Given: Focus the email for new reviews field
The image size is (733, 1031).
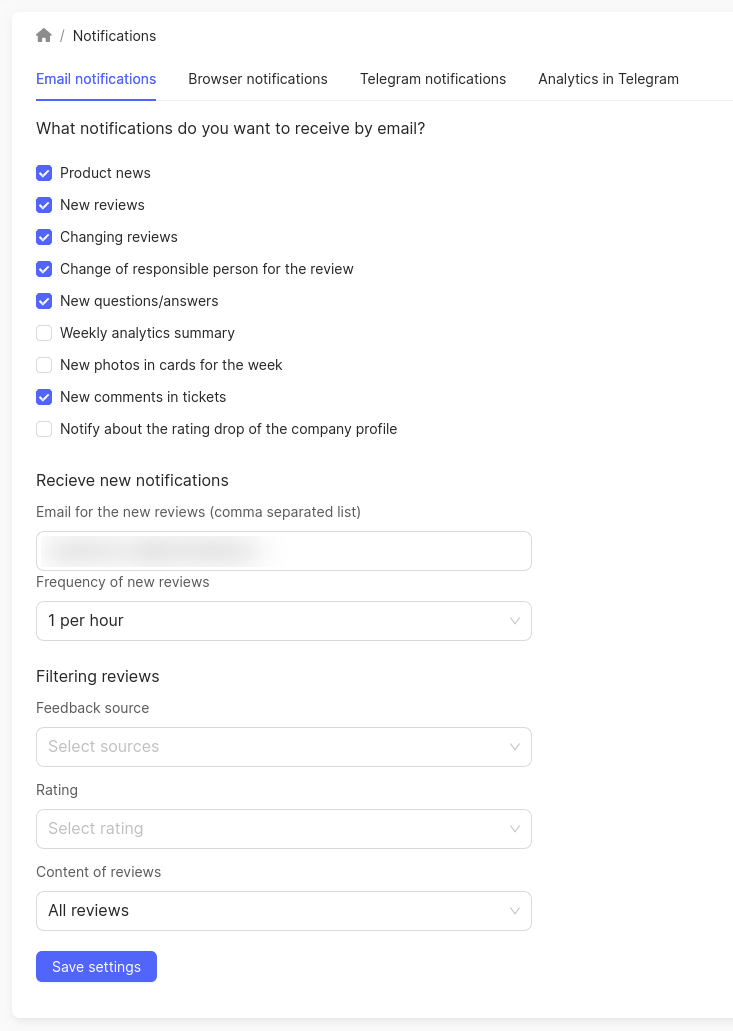Looking at the screenshot, I should point(283,551).
